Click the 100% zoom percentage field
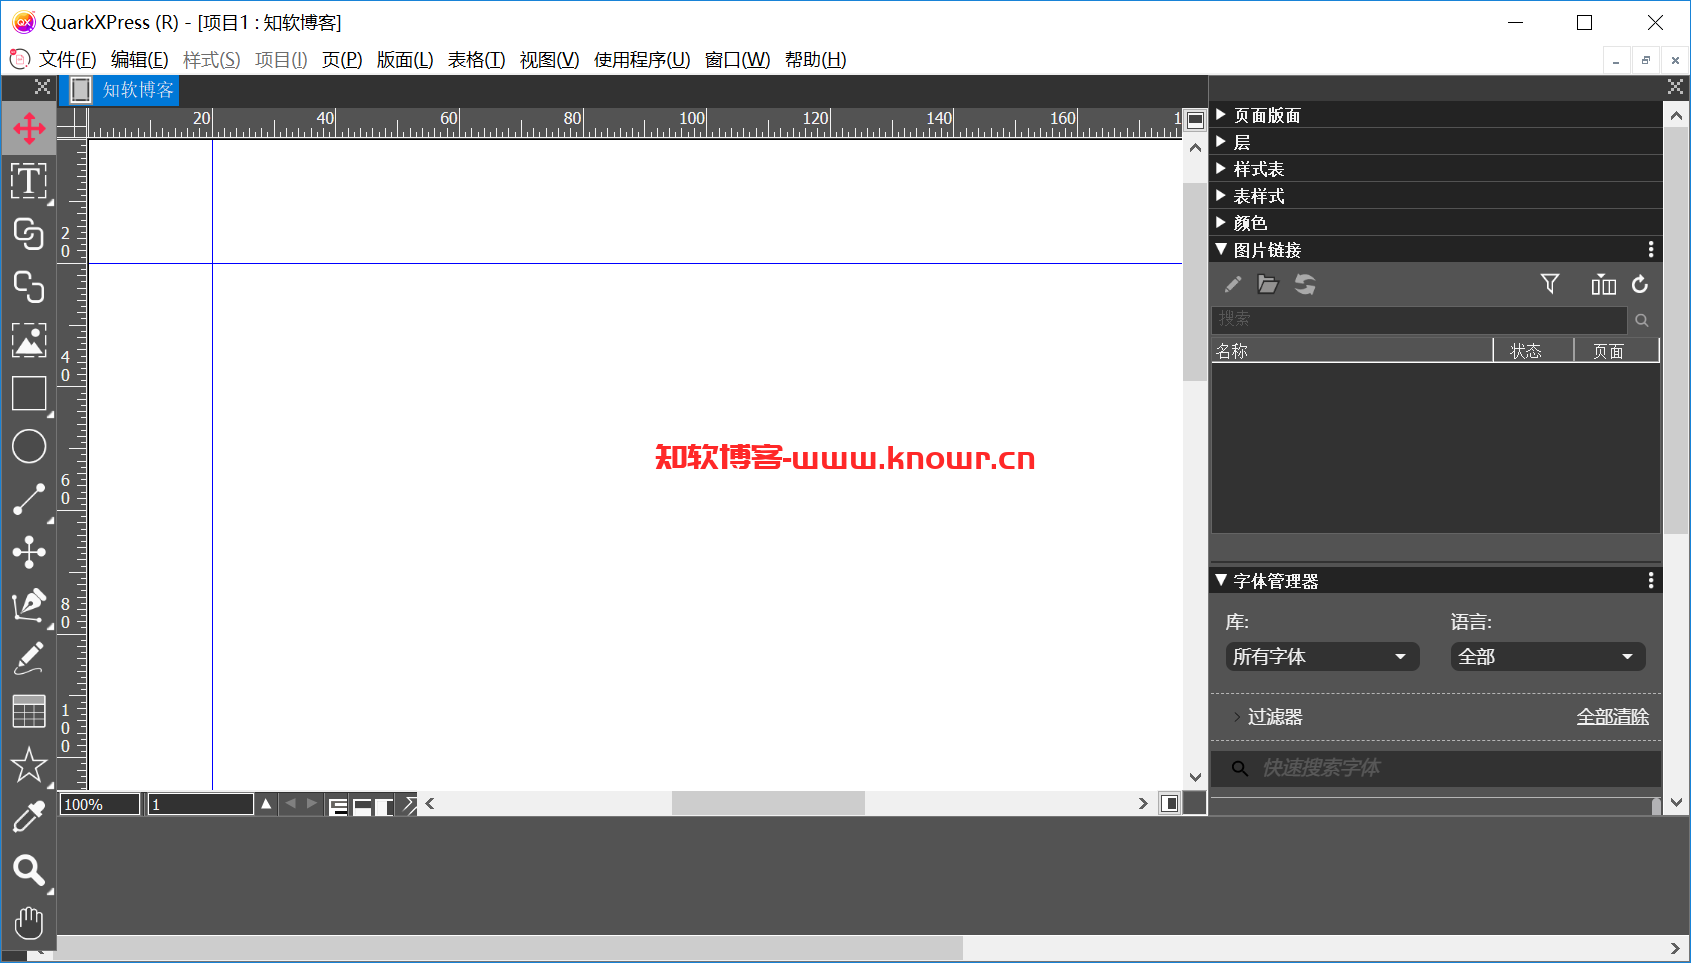Viewport: 1691px width, 963px height. [x=99, y=805]
